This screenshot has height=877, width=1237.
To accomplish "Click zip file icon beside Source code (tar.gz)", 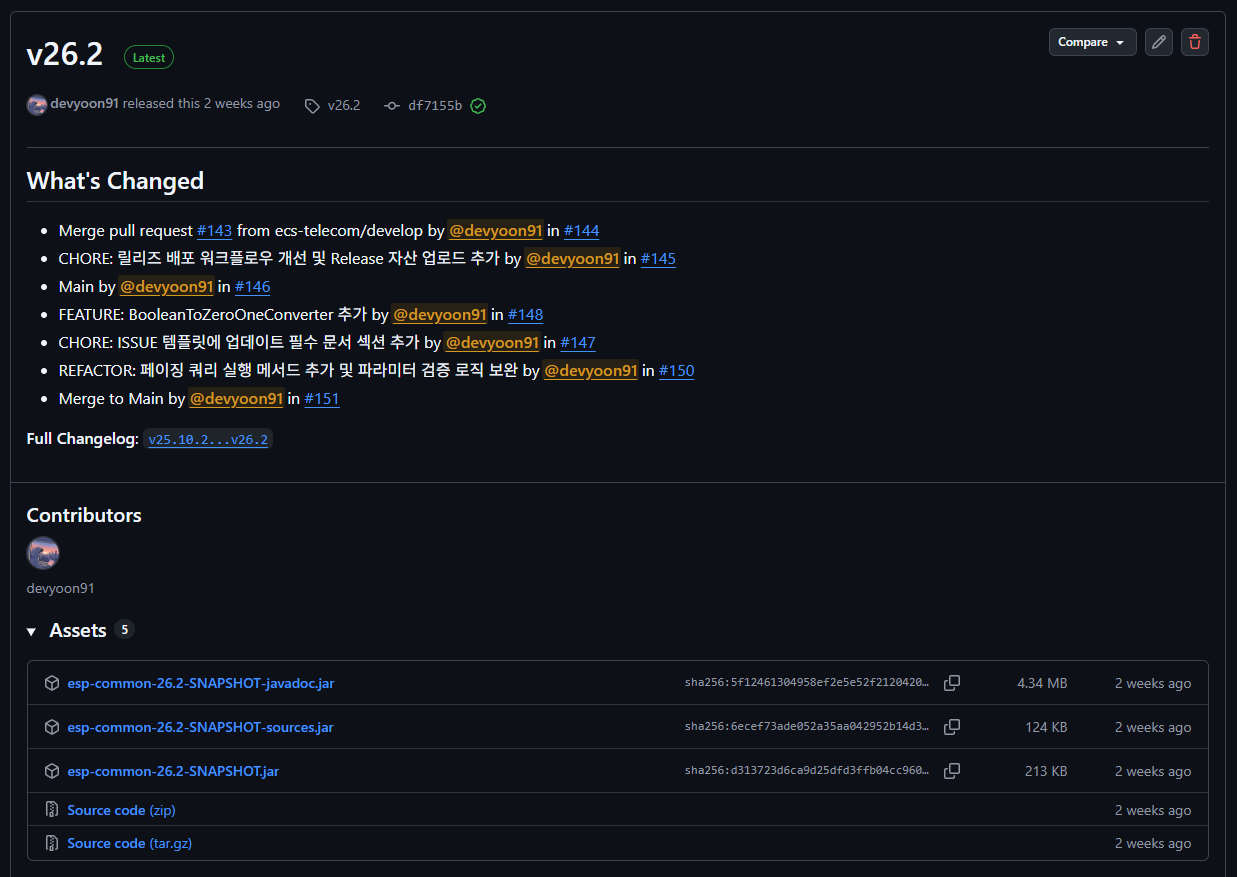I will pyautogui.click(x=52, y=843).
